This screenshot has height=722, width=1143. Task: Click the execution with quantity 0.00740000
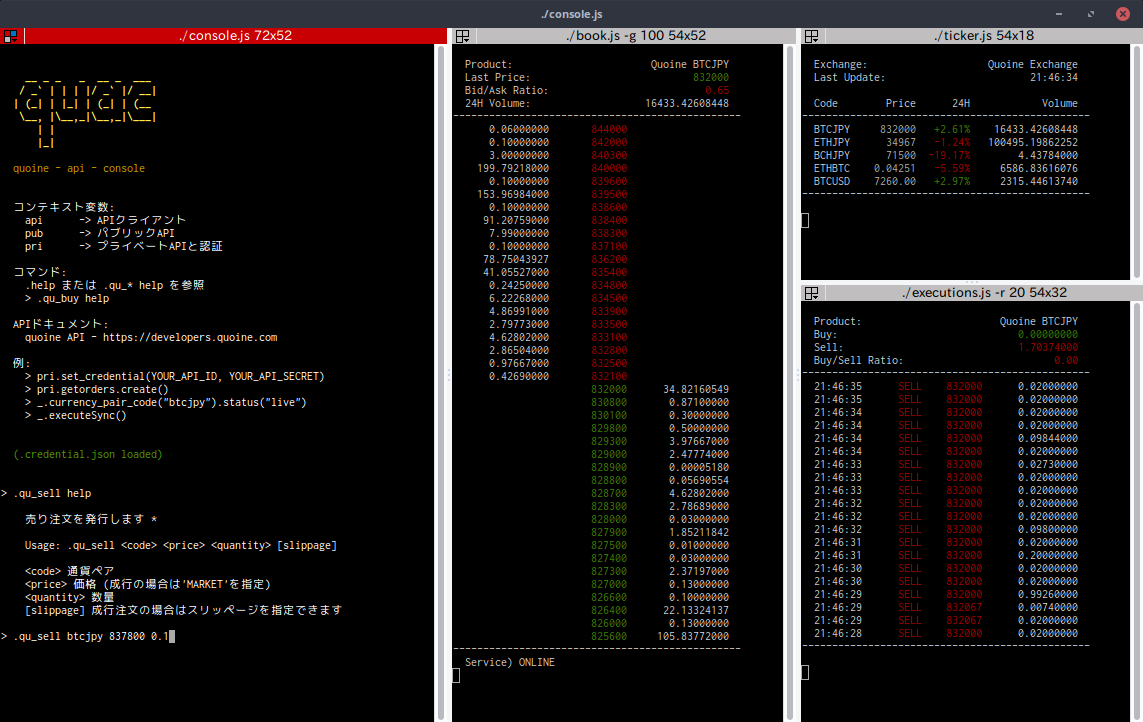(x=945, y=608)
